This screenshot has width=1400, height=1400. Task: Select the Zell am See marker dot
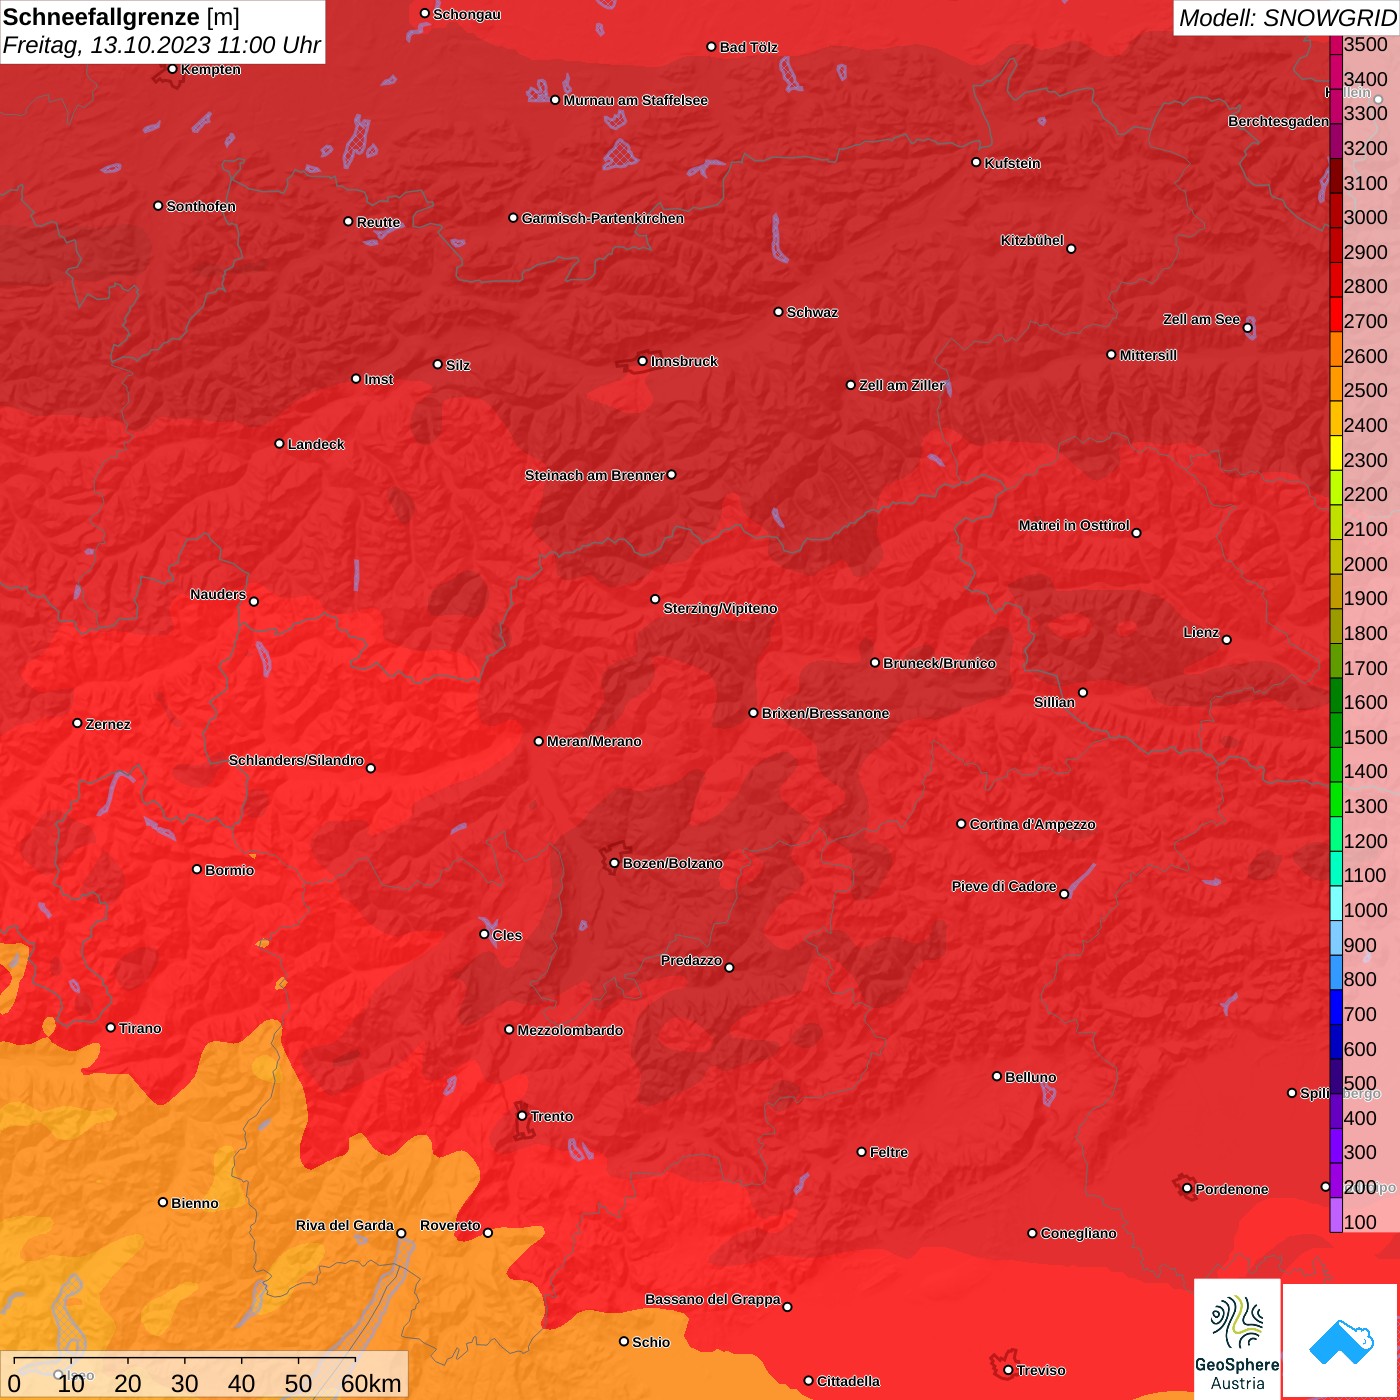tap(1247, 327)
